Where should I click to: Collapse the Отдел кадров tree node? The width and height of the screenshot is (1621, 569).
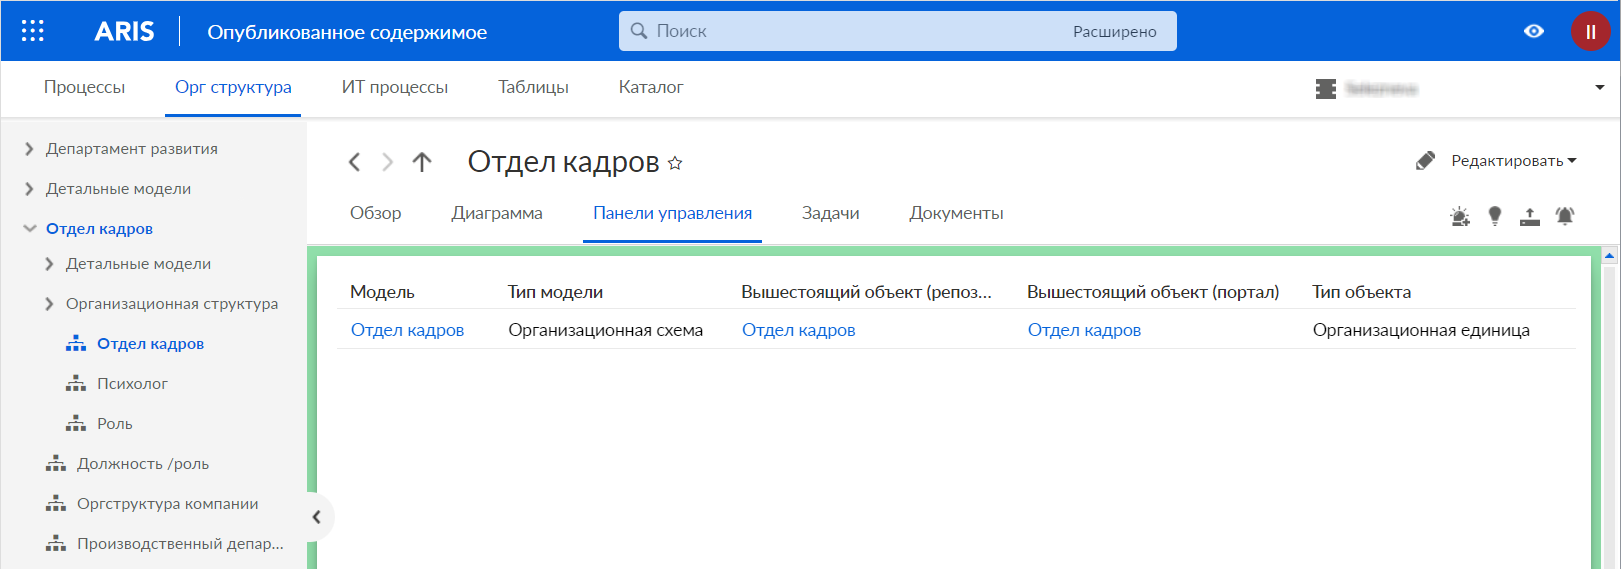29,229
